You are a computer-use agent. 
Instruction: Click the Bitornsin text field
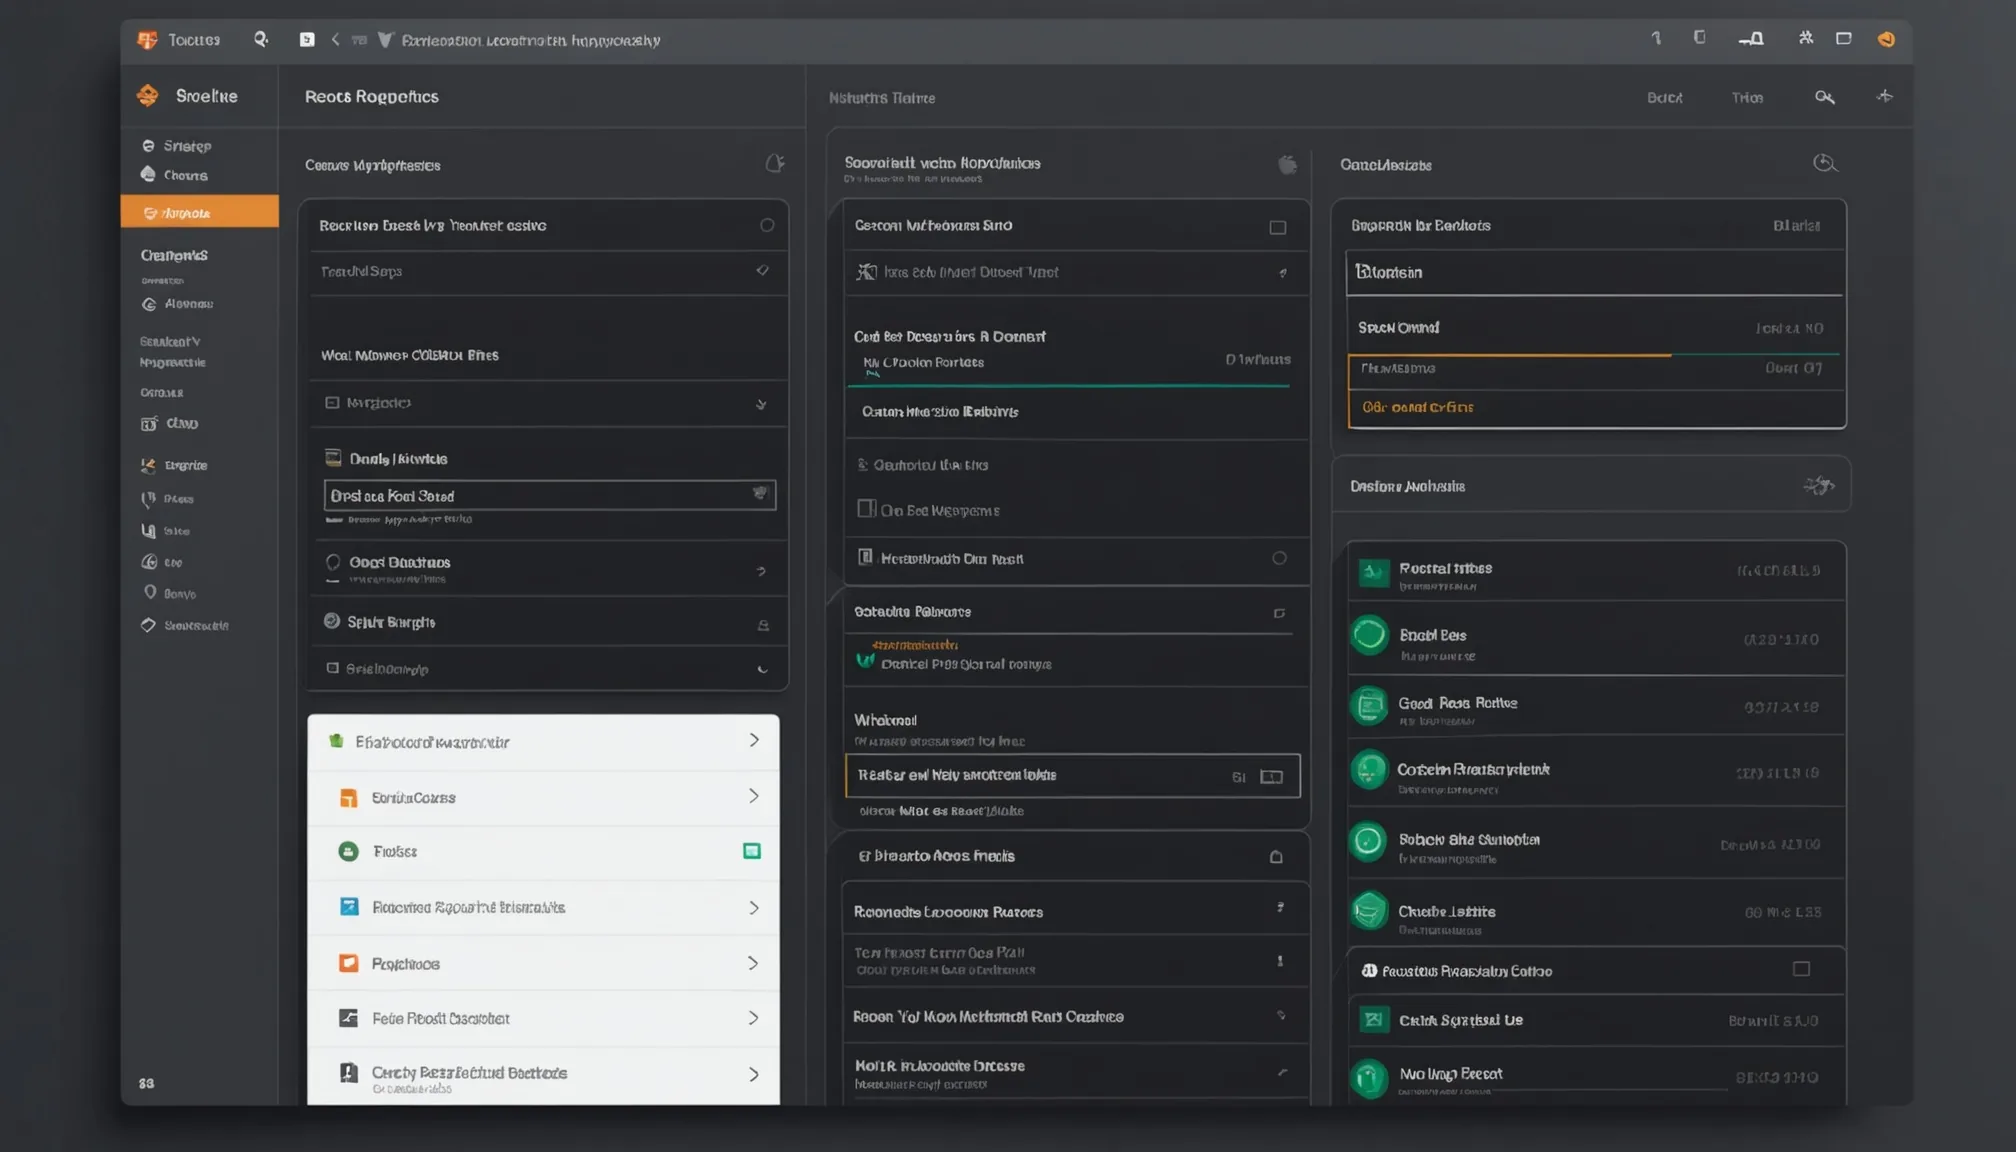1594,272
